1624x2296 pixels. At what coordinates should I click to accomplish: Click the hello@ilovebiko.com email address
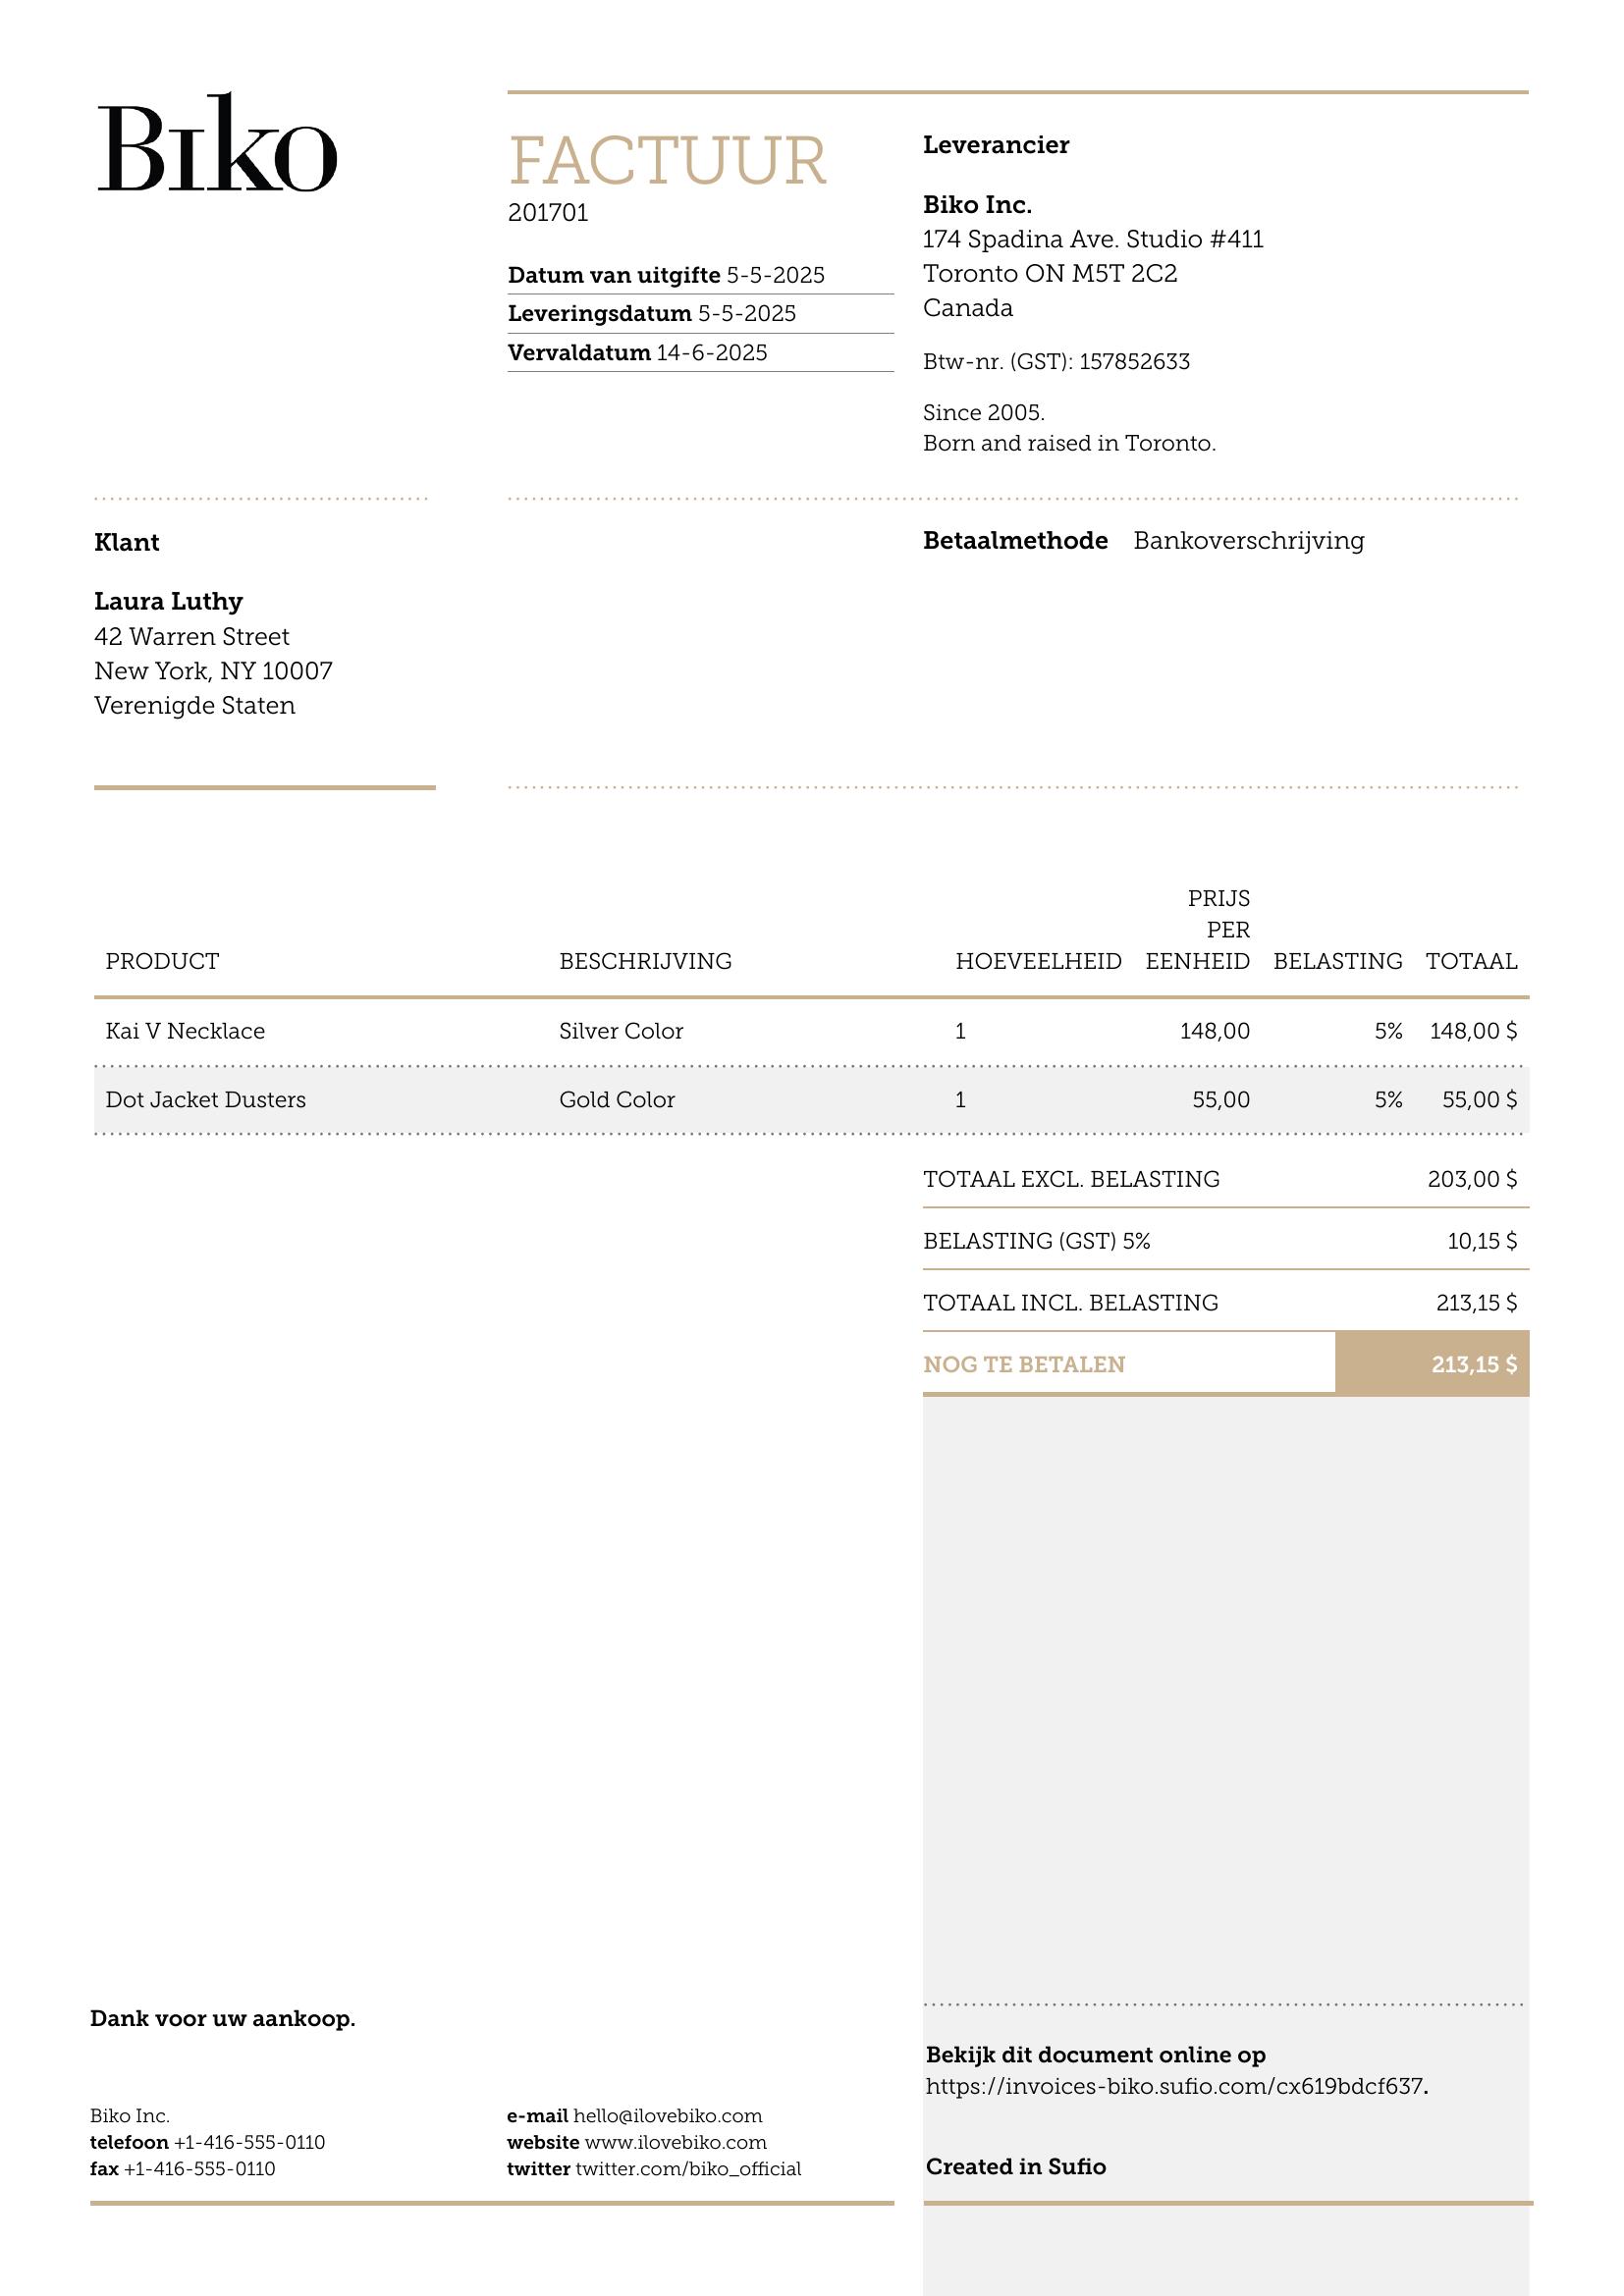click(667, 2116)
